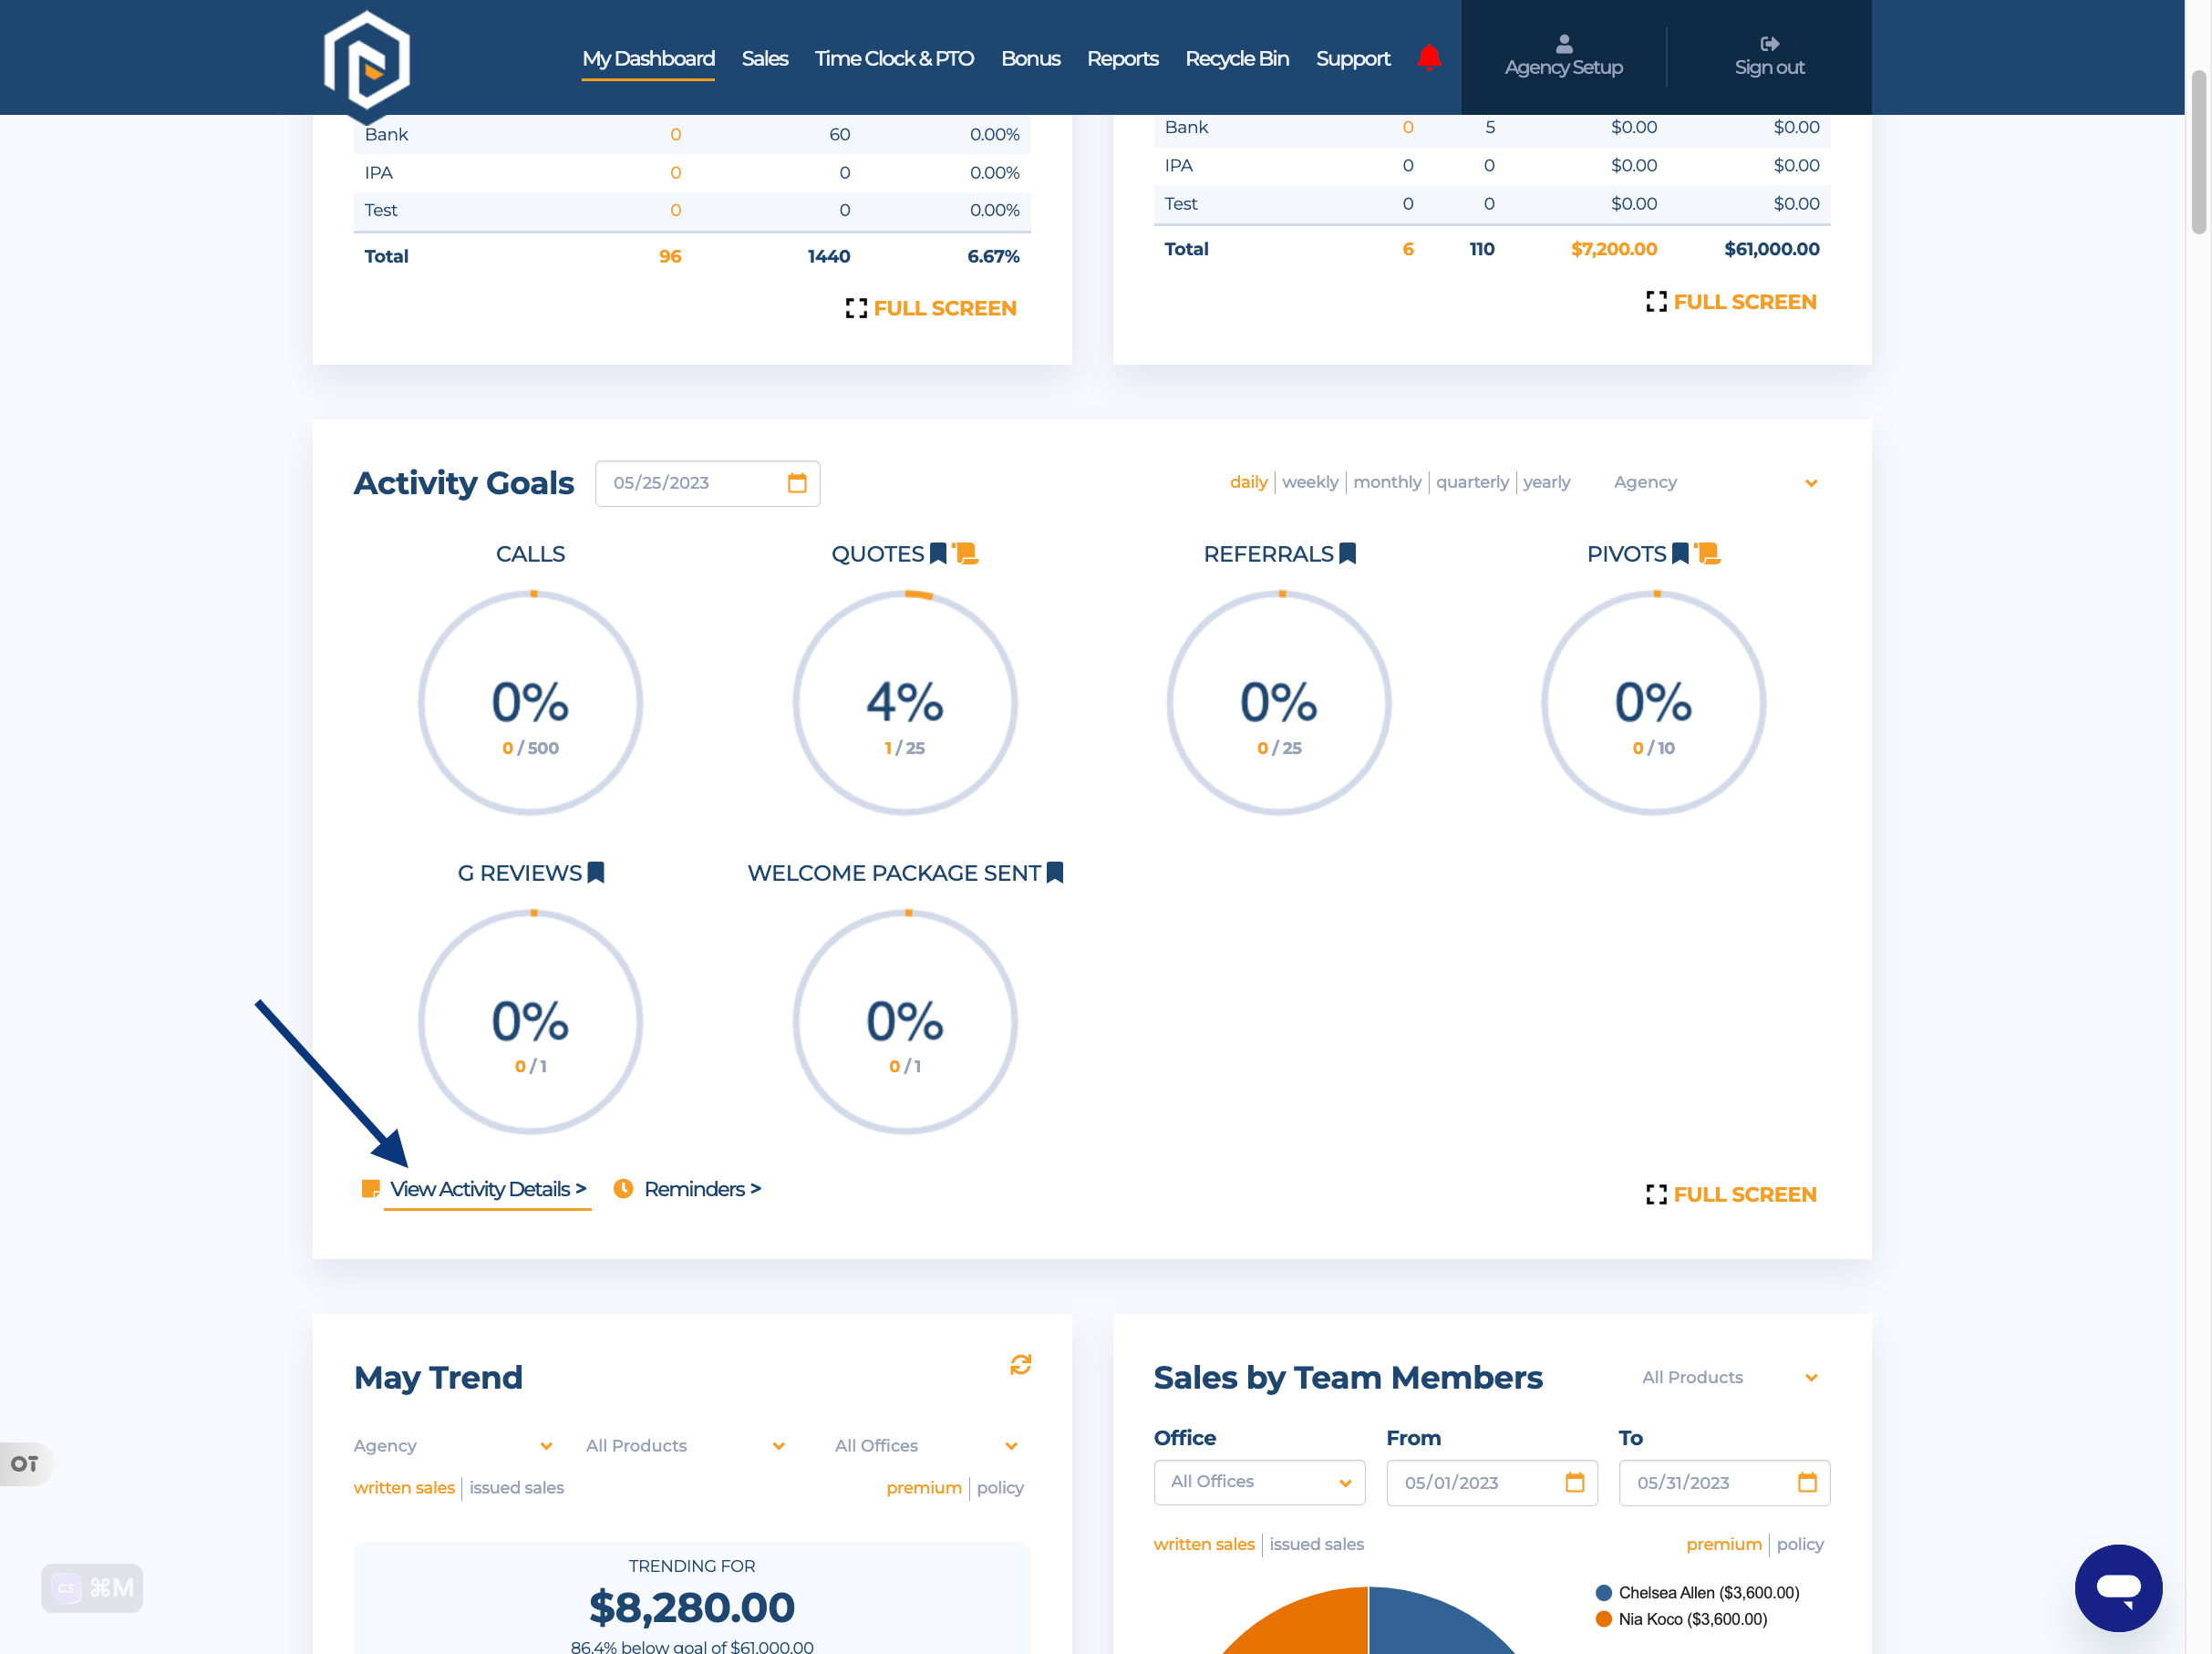This screenshot has height=1654, width=2212.
Task: Open the chat support bubble
Action: 2118,1588
